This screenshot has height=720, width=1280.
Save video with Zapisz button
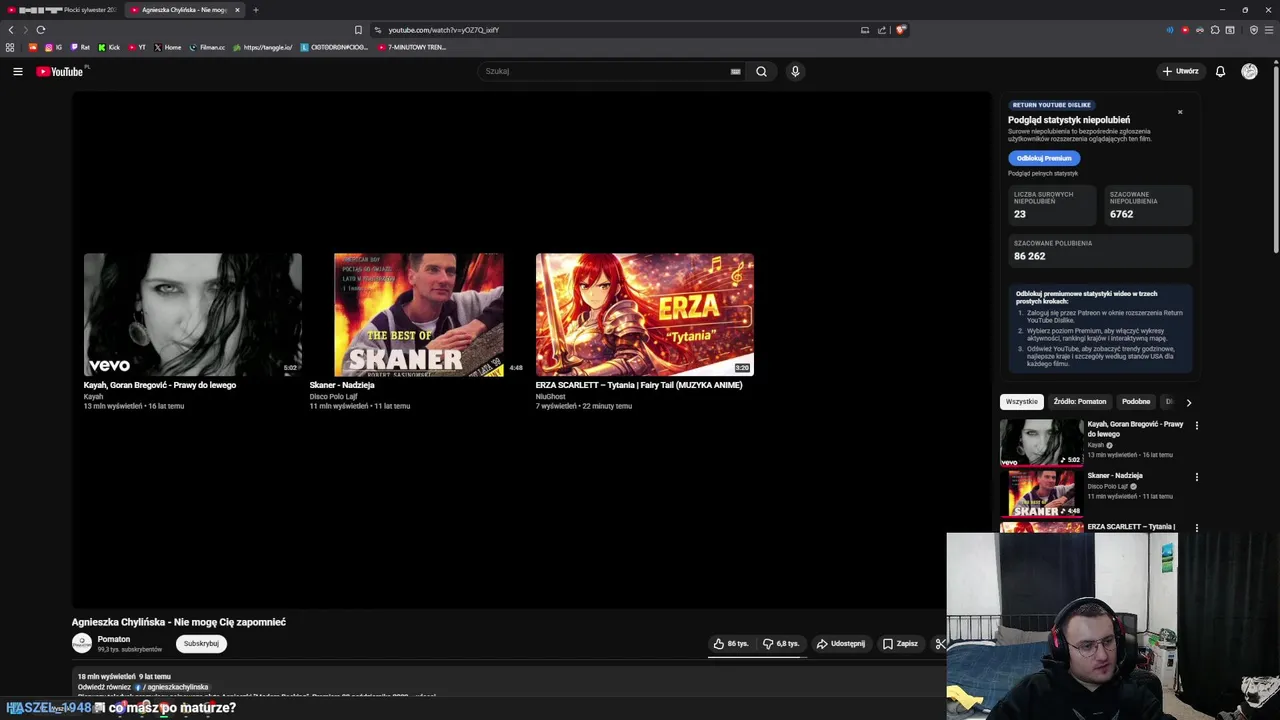(900, 644)
